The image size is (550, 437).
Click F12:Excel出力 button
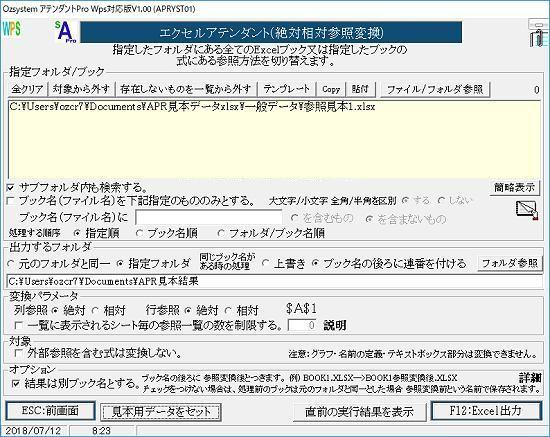point(486,411)
